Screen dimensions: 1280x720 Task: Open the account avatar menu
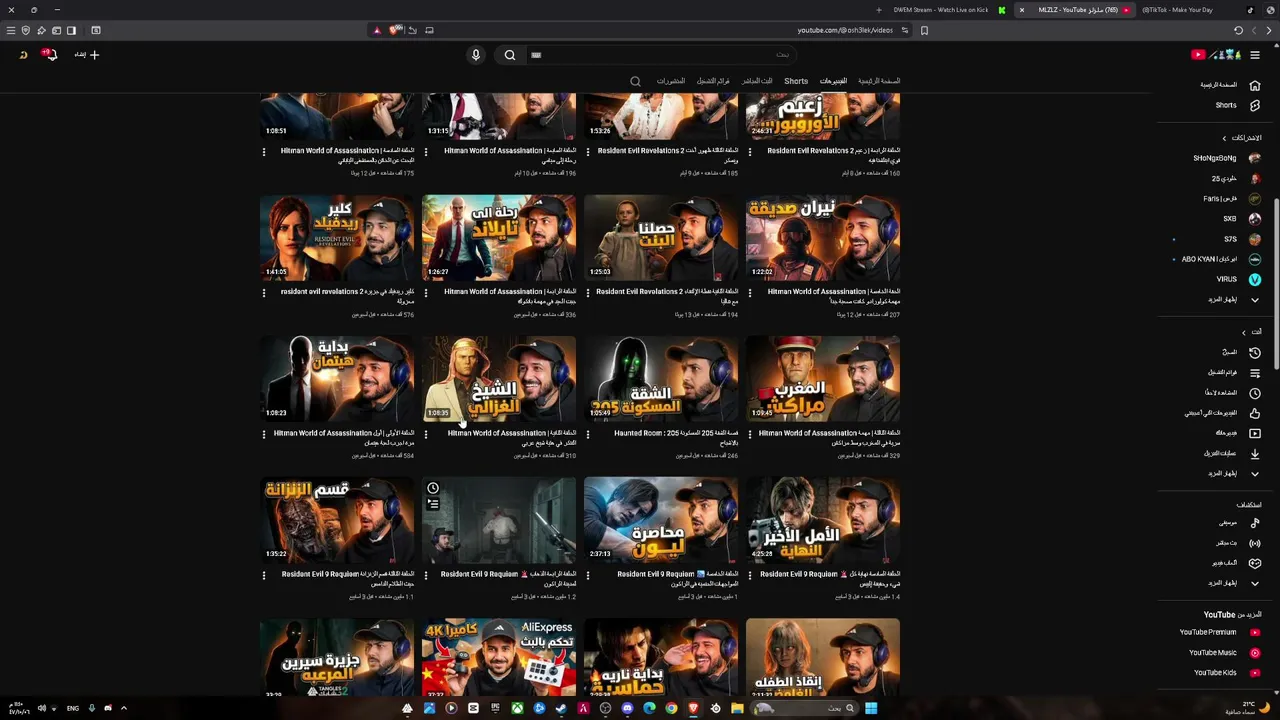pos(23,55)
